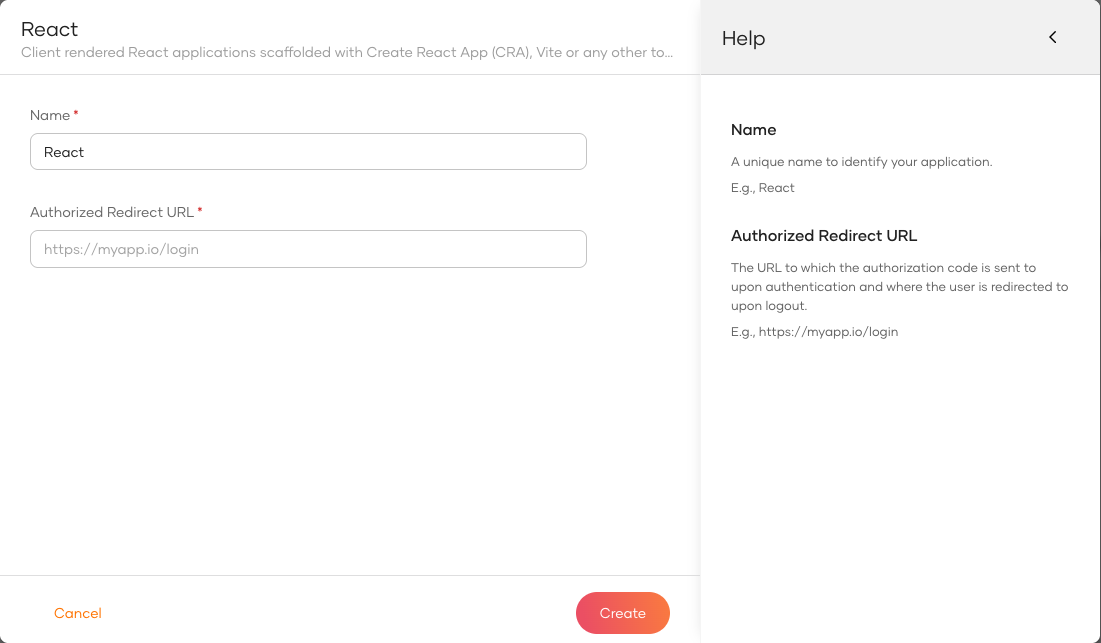
Task: Click the 'E.g., React' example text
Action: pyautogui.click(x=763, y=187)
